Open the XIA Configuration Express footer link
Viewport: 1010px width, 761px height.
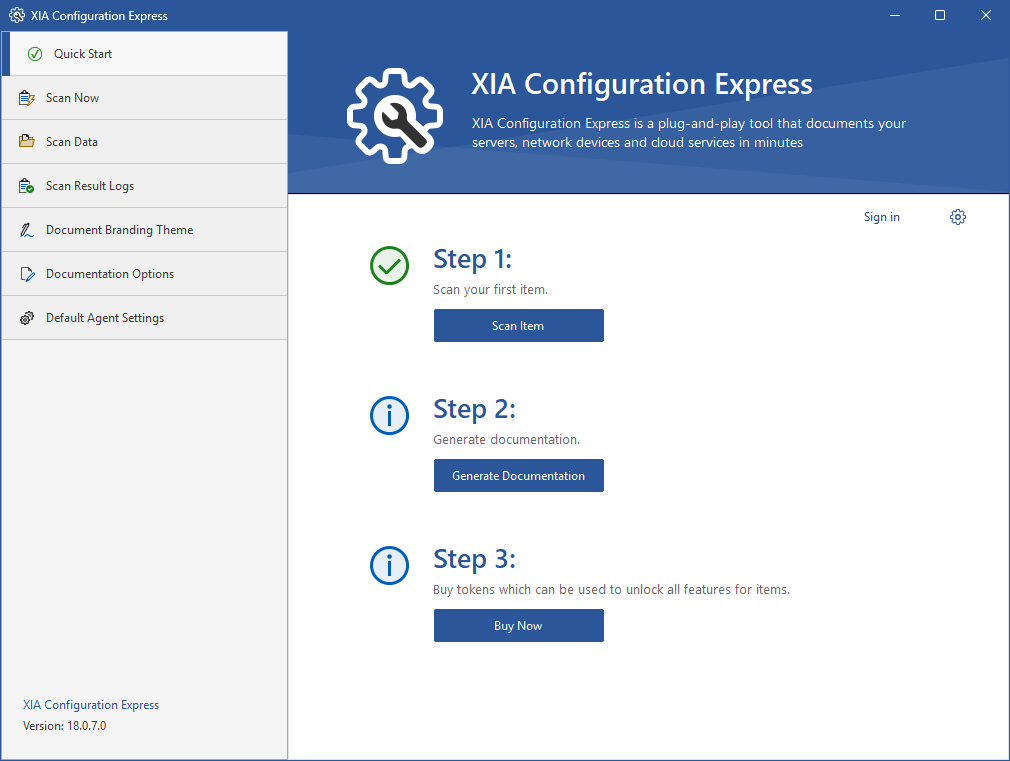point(91,705)
